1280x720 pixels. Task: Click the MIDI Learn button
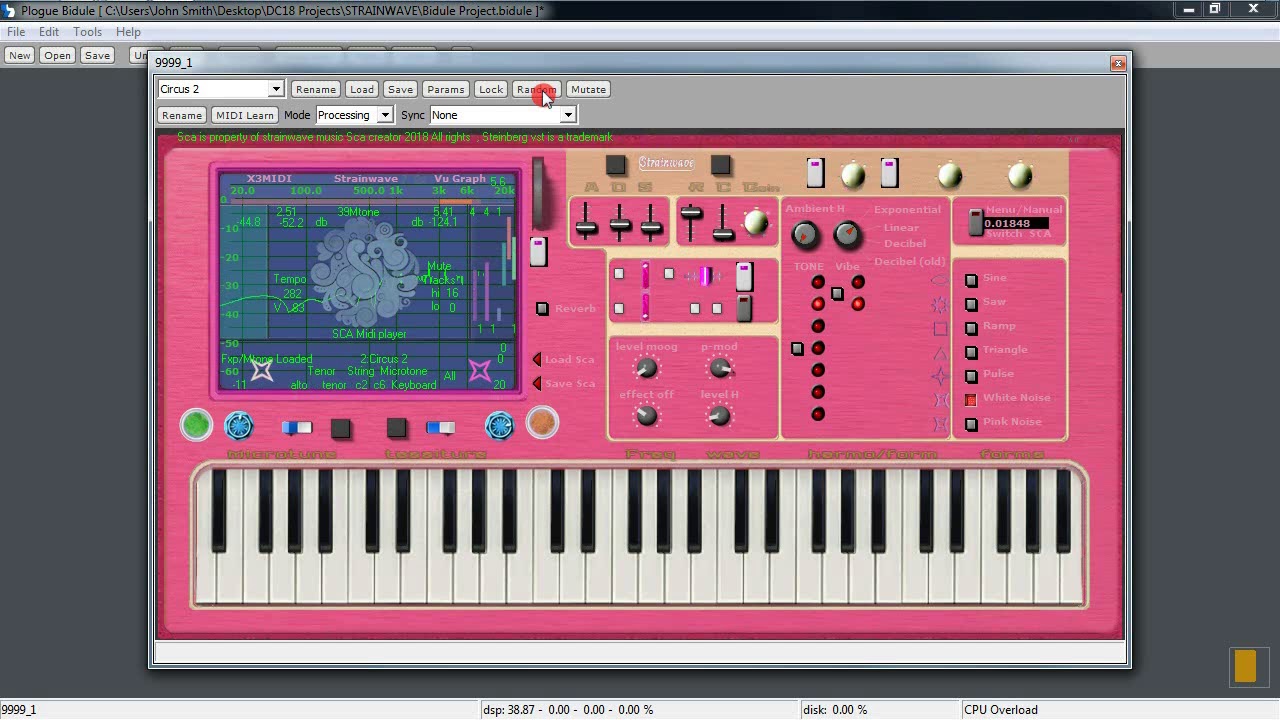click(245, 115)
